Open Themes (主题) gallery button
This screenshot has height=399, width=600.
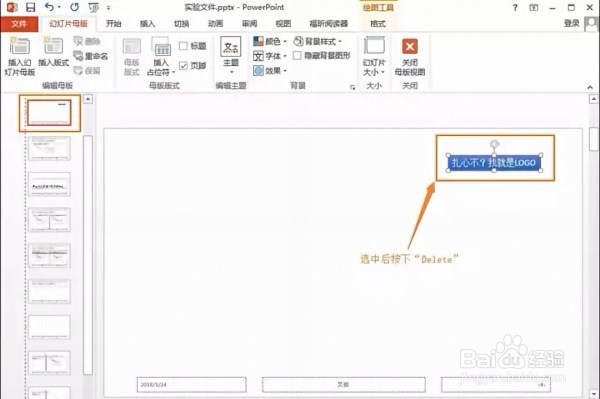click(231, 55)
